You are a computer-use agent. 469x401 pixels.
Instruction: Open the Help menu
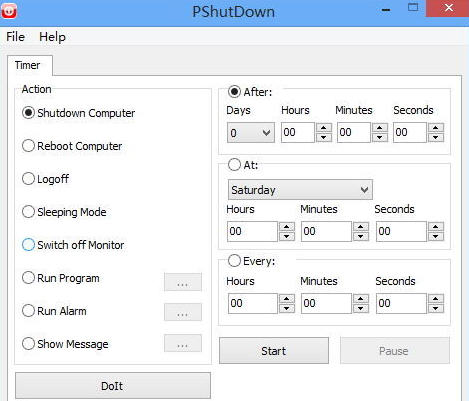(52, 37)
